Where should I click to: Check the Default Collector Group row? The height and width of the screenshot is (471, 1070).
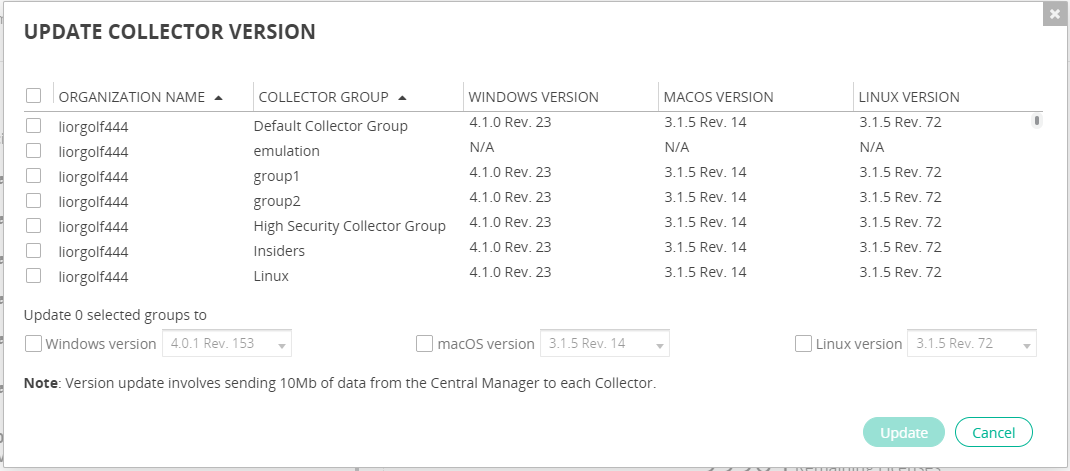(x=33, y=126)
